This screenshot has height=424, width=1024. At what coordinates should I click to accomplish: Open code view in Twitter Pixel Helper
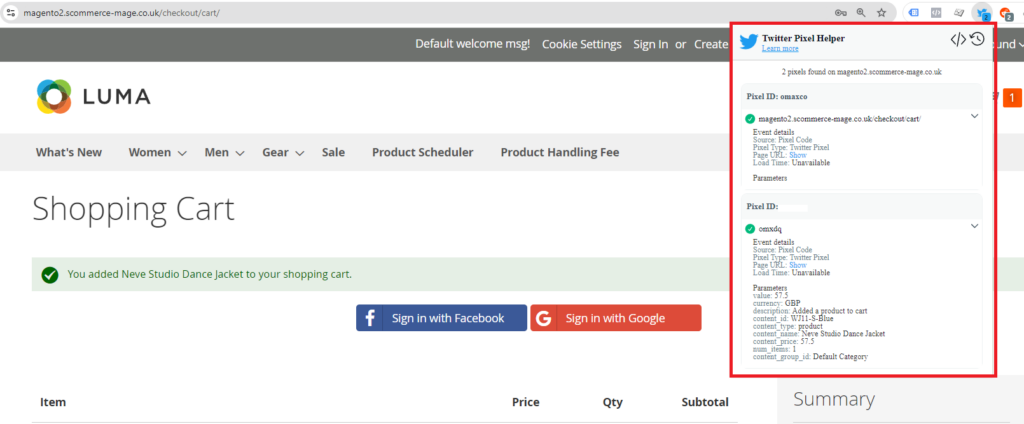(958, 40)
